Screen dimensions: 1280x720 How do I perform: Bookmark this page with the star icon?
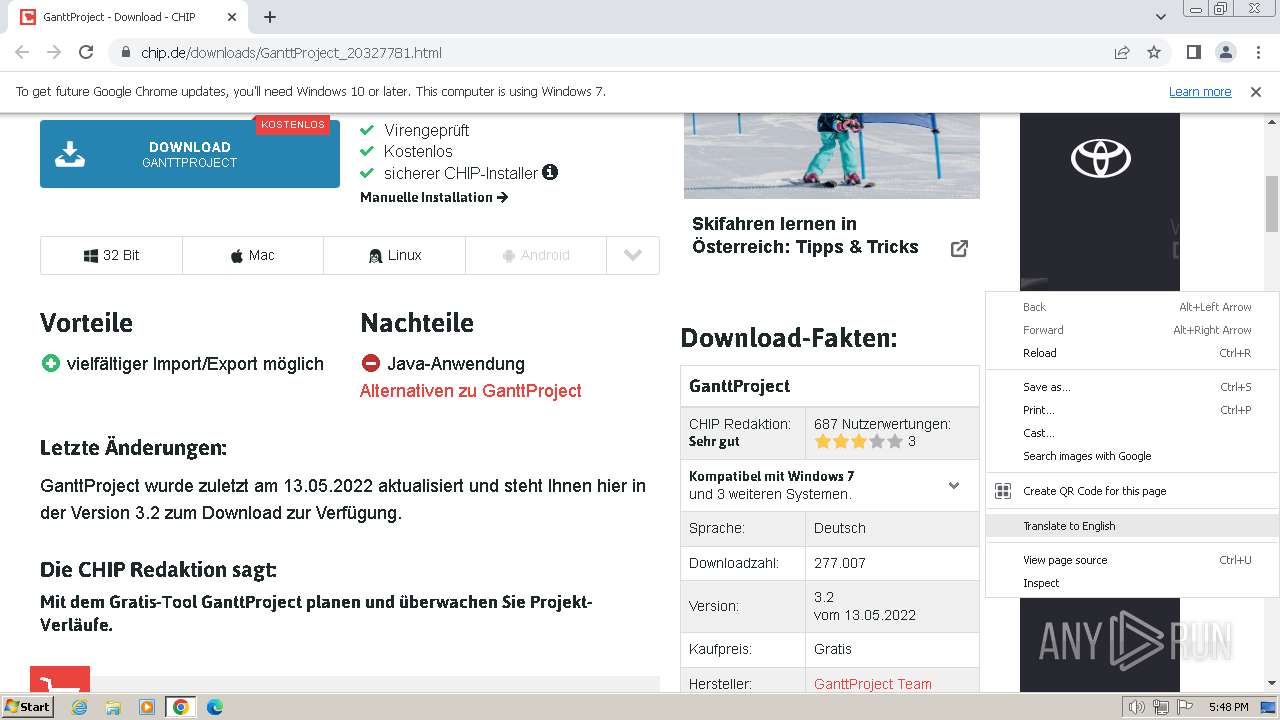pyautogui.click(x=1154, y=52)
